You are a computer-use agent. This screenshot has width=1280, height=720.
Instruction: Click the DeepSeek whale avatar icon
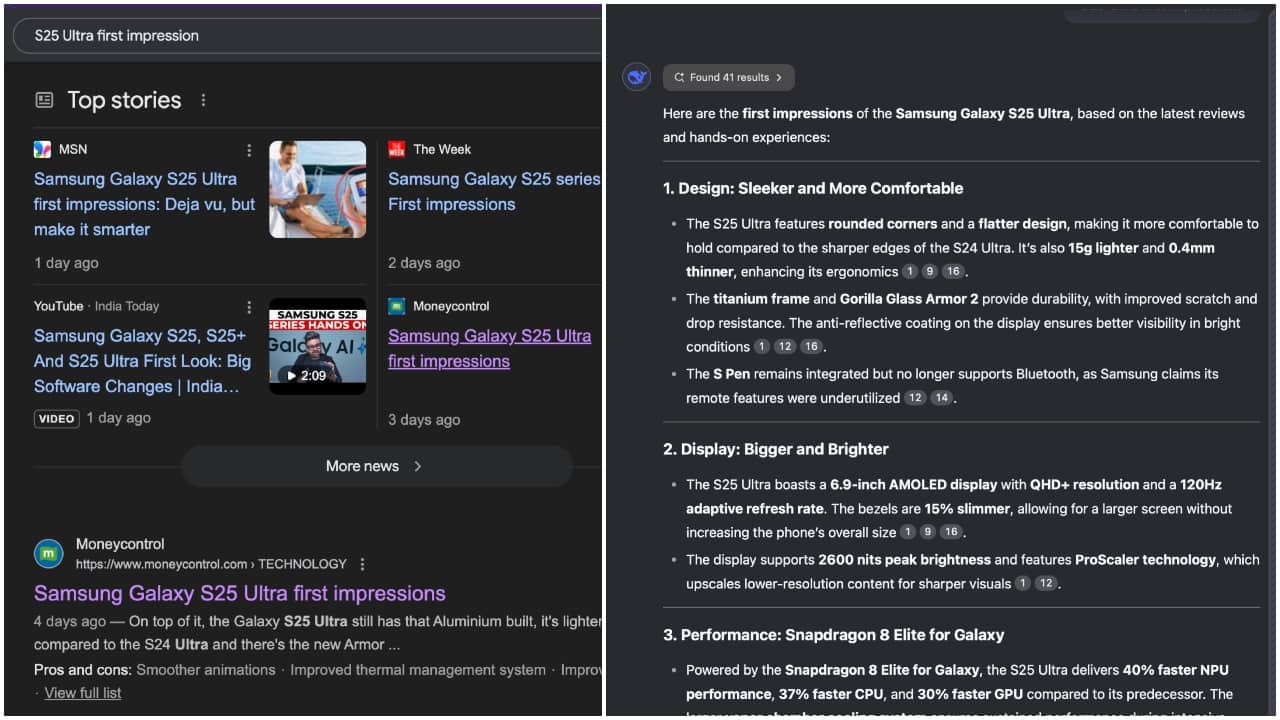coord(637,76)
